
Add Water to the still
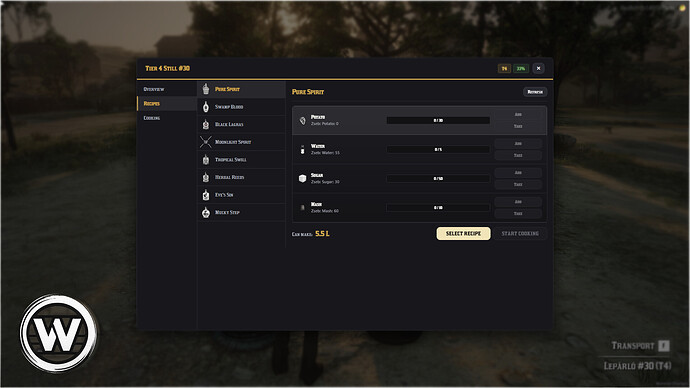tap(518, 143)
